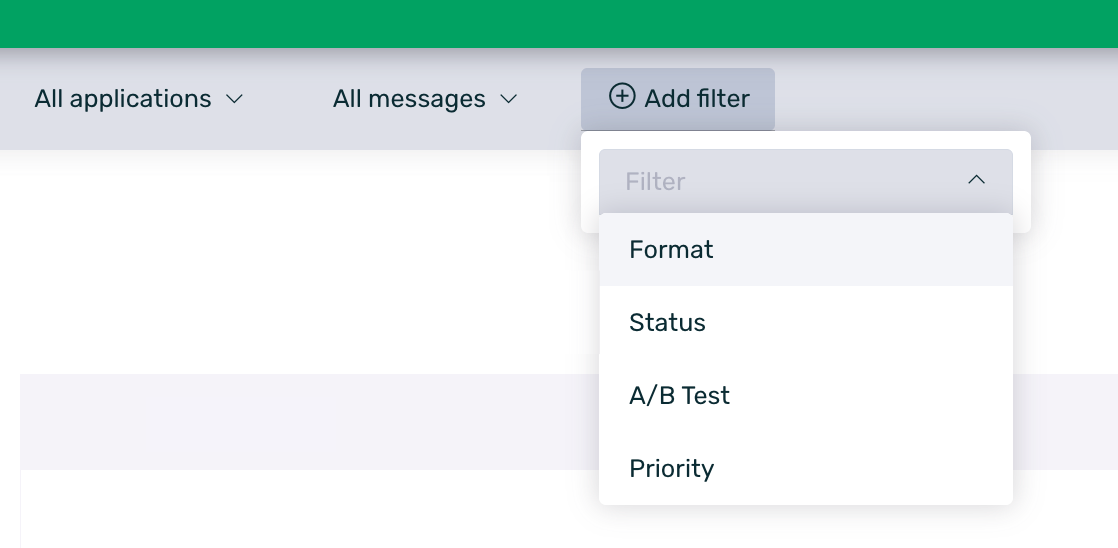Viewport: 1118px width, 548px height.
Task: Open the All applications dropdown
Action: point(139,100)
